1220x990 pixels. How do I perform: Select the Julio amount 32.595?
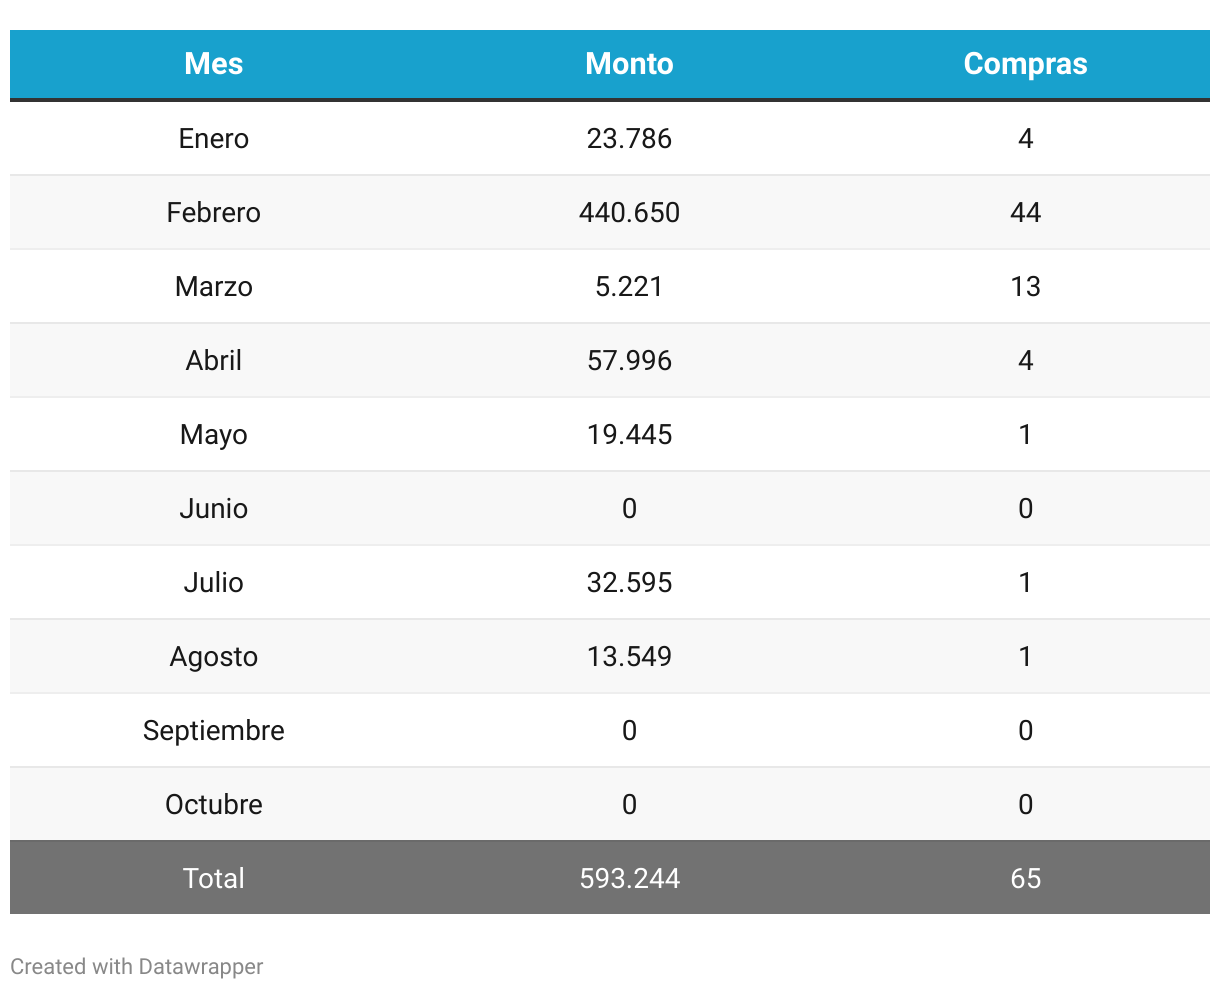pos(629,582)
